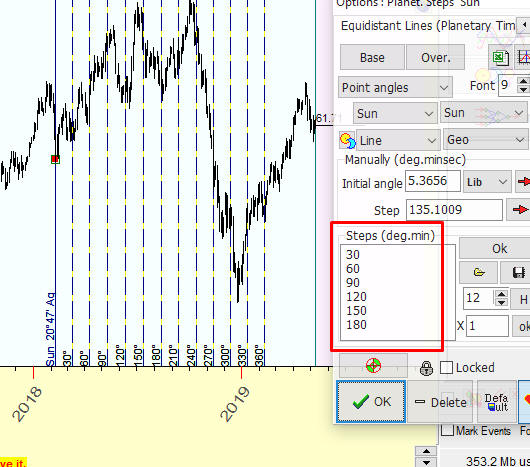Image resolution: width=530 pixels, height=467 pixels.
Task: Click the Excel export icon
Action: pos(500,57)
